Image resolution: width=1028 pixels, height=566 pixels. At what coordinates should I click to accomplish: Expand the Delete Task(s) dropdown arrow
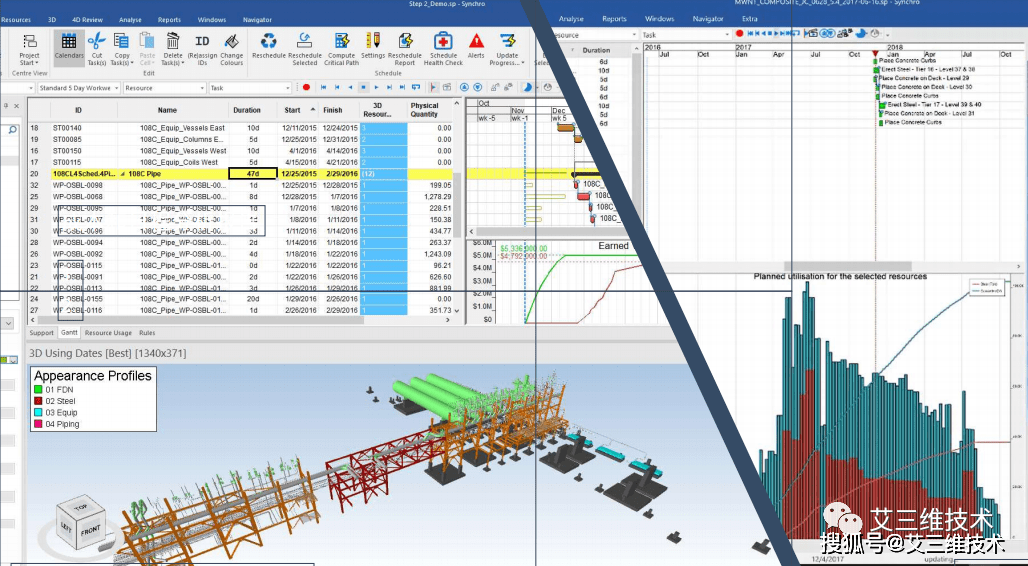point(182,63)
